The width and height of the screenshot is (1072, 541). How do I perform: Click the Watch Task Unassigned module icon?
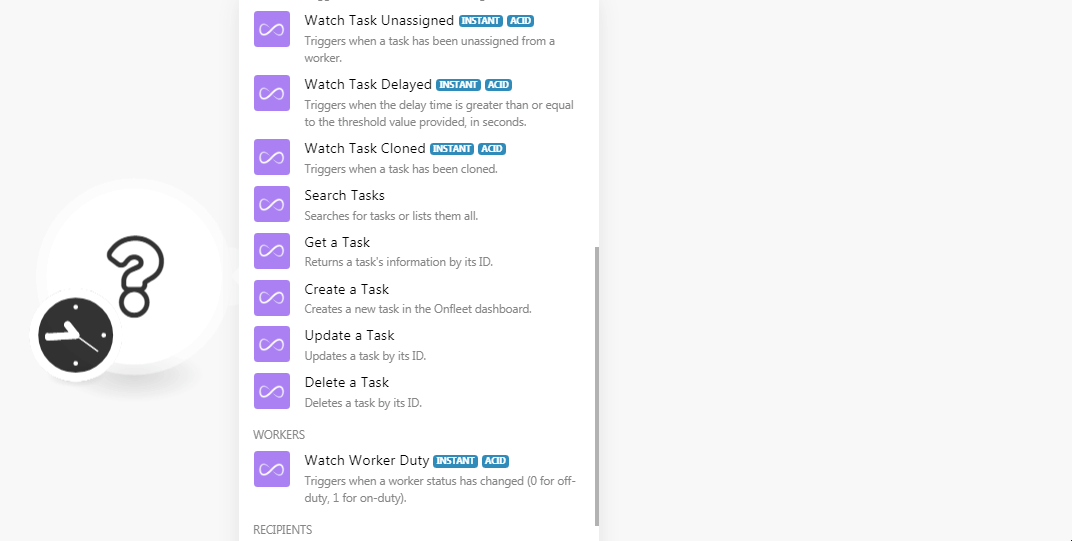(272, 30)
